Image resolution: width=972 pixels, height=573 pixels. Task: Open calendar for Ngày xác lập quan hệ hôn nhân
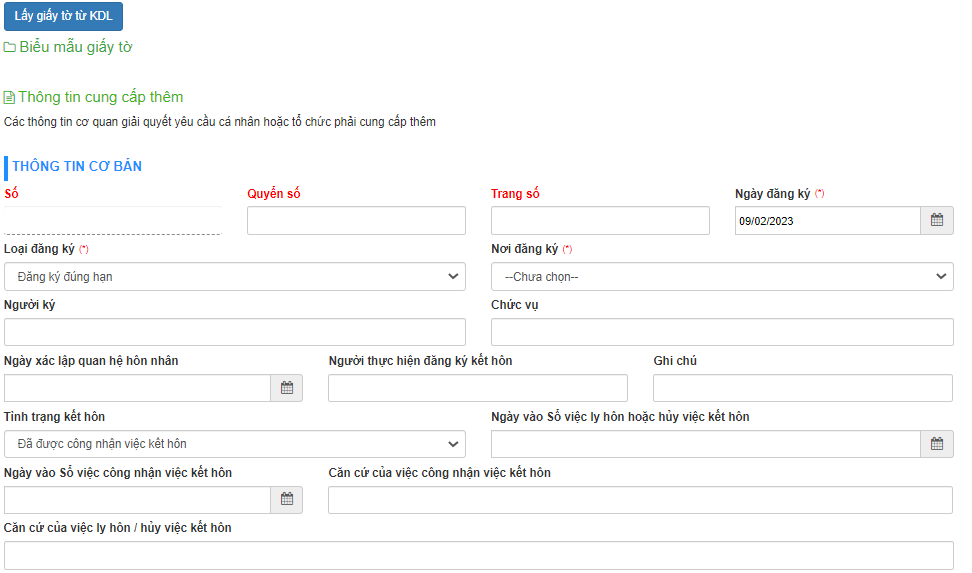(286, 388)
